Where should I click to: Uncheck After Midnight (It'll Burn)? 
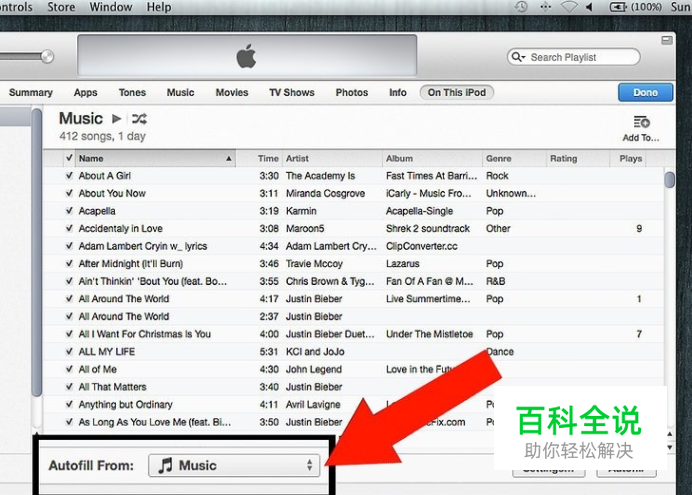pyautogui.click(x=69, y=263)
